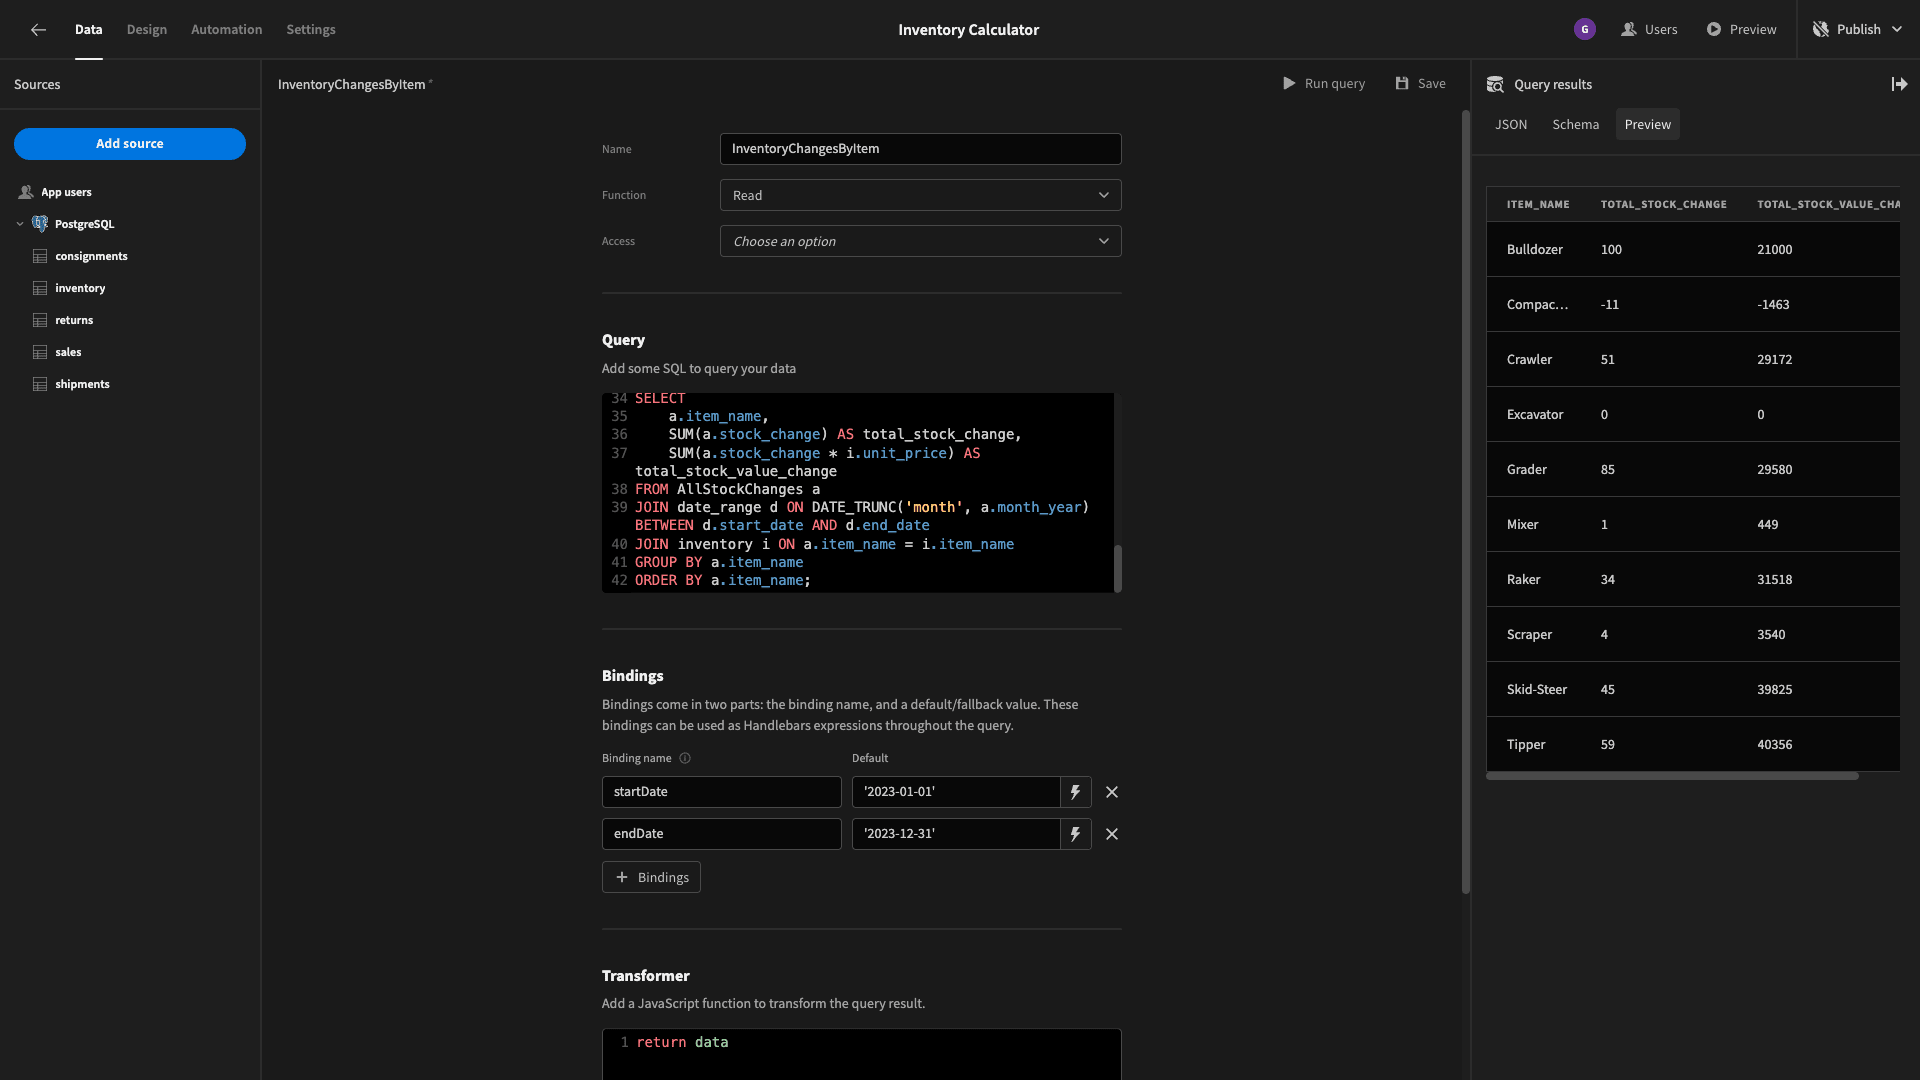
Task: Click the lightning icon beside startDate default
Action: point(1075,792)
